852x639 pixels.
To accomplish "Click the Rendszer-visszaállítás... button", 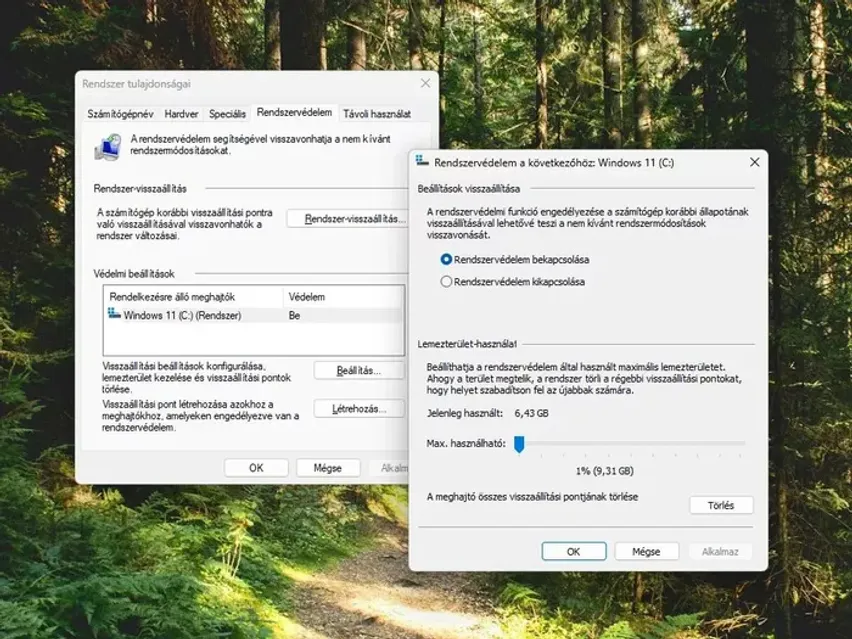I will 348,219.
